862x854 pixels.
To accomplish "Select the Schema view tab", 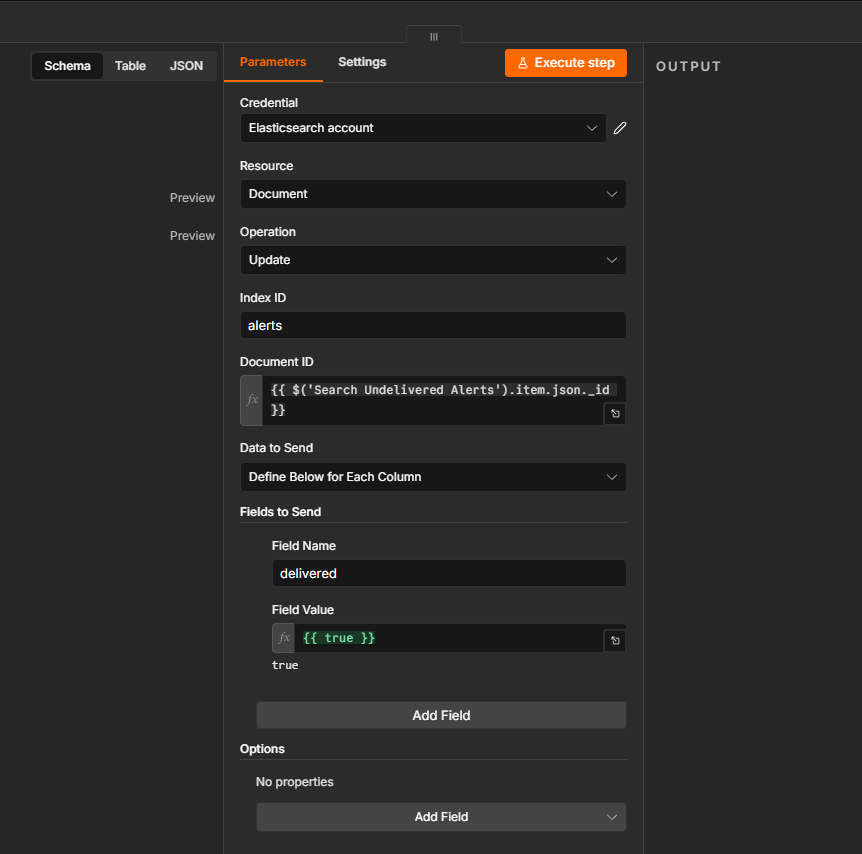I will pos(67,66).
